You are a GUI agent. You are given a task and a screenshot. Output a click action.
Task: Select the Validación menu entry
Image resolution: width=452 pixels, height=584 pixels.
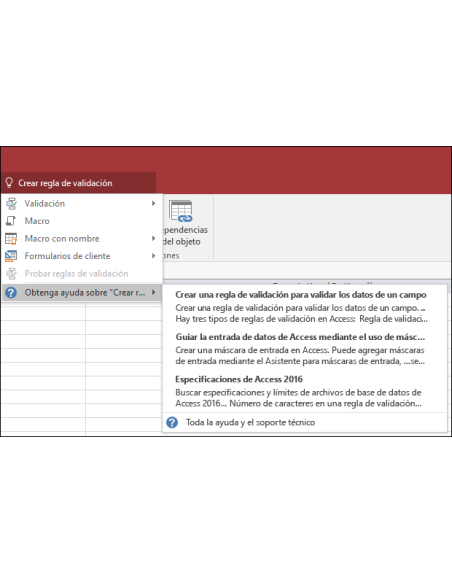tap(82, 203)
